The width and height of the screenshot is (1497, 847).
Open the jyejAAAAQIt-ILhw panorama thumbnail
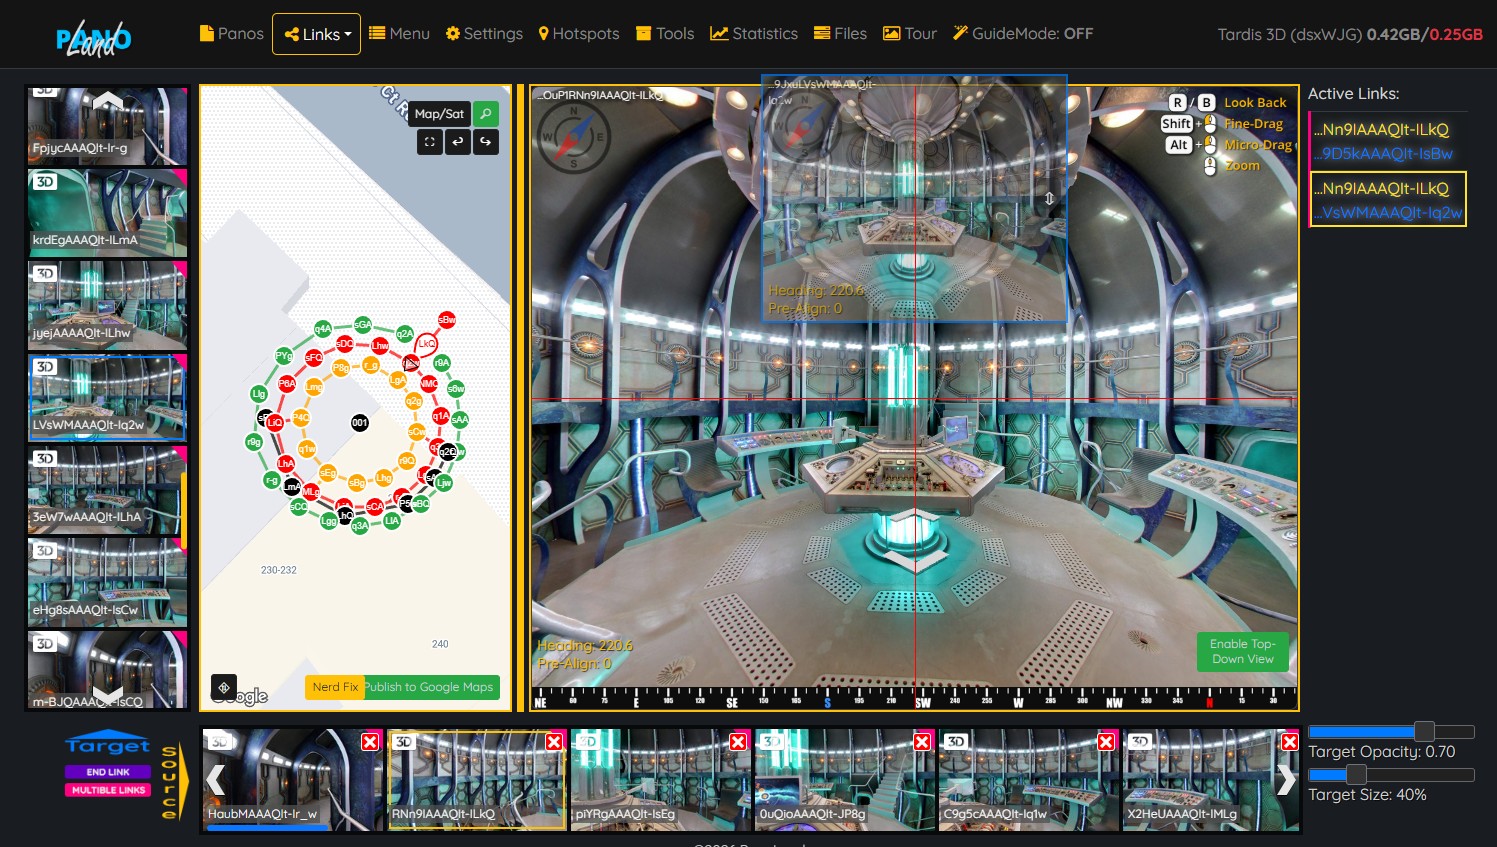(108, 305)
